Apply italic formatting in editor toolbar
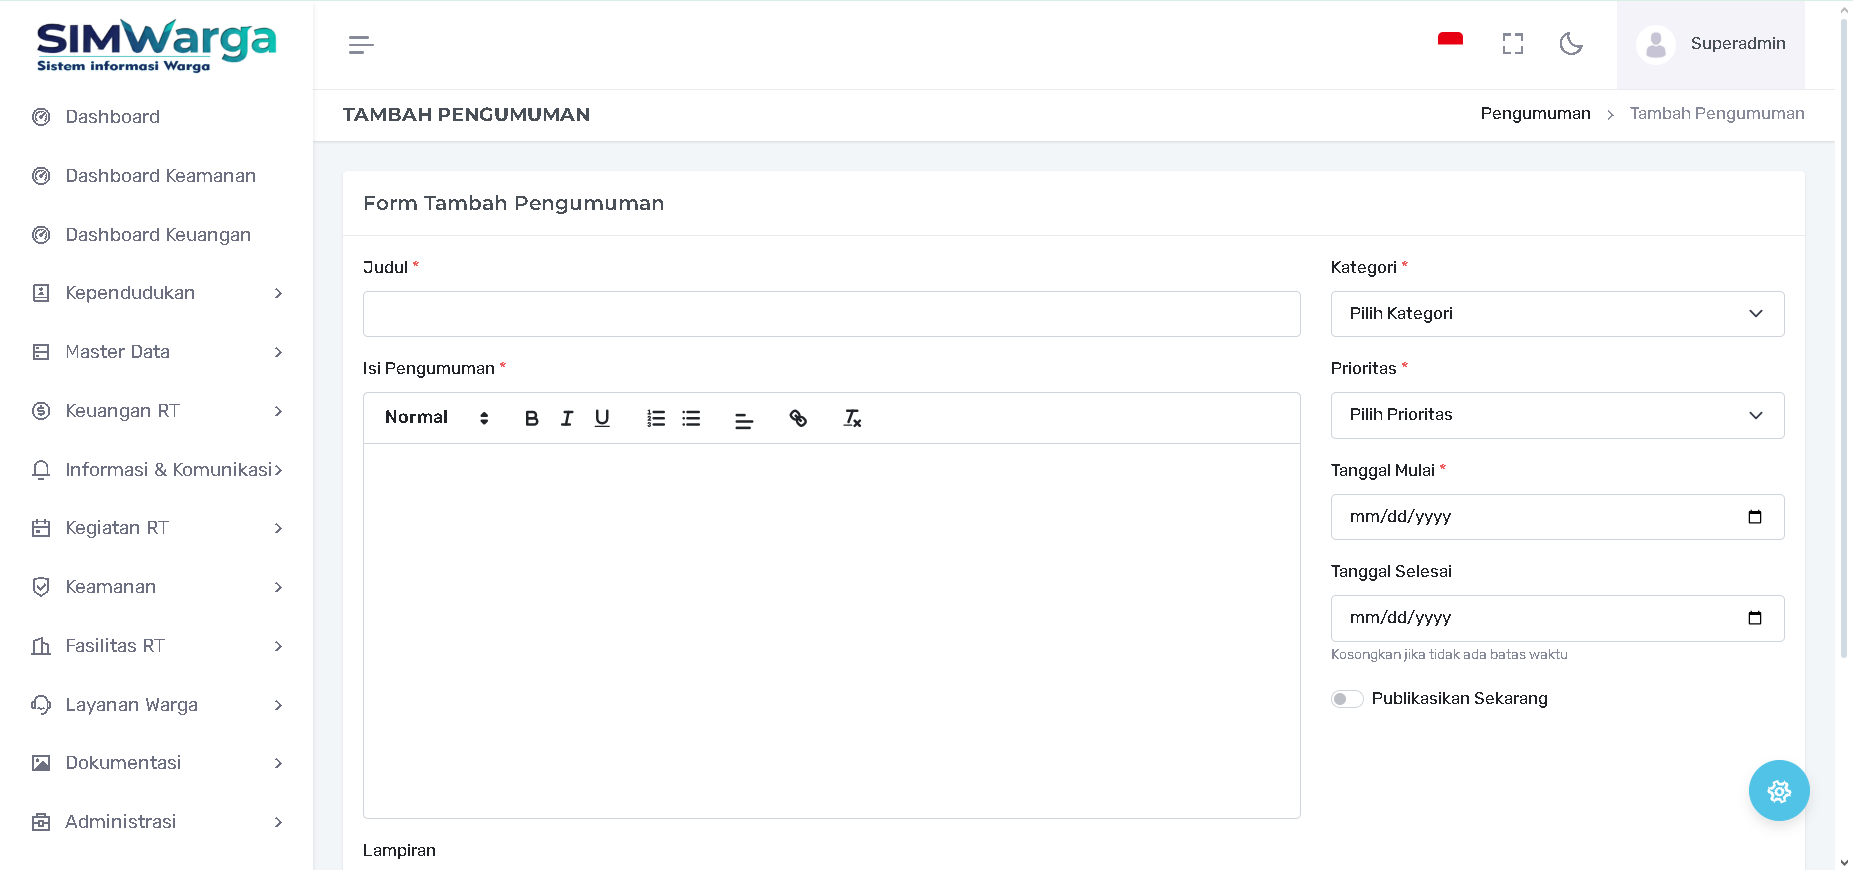 [567, 418]
